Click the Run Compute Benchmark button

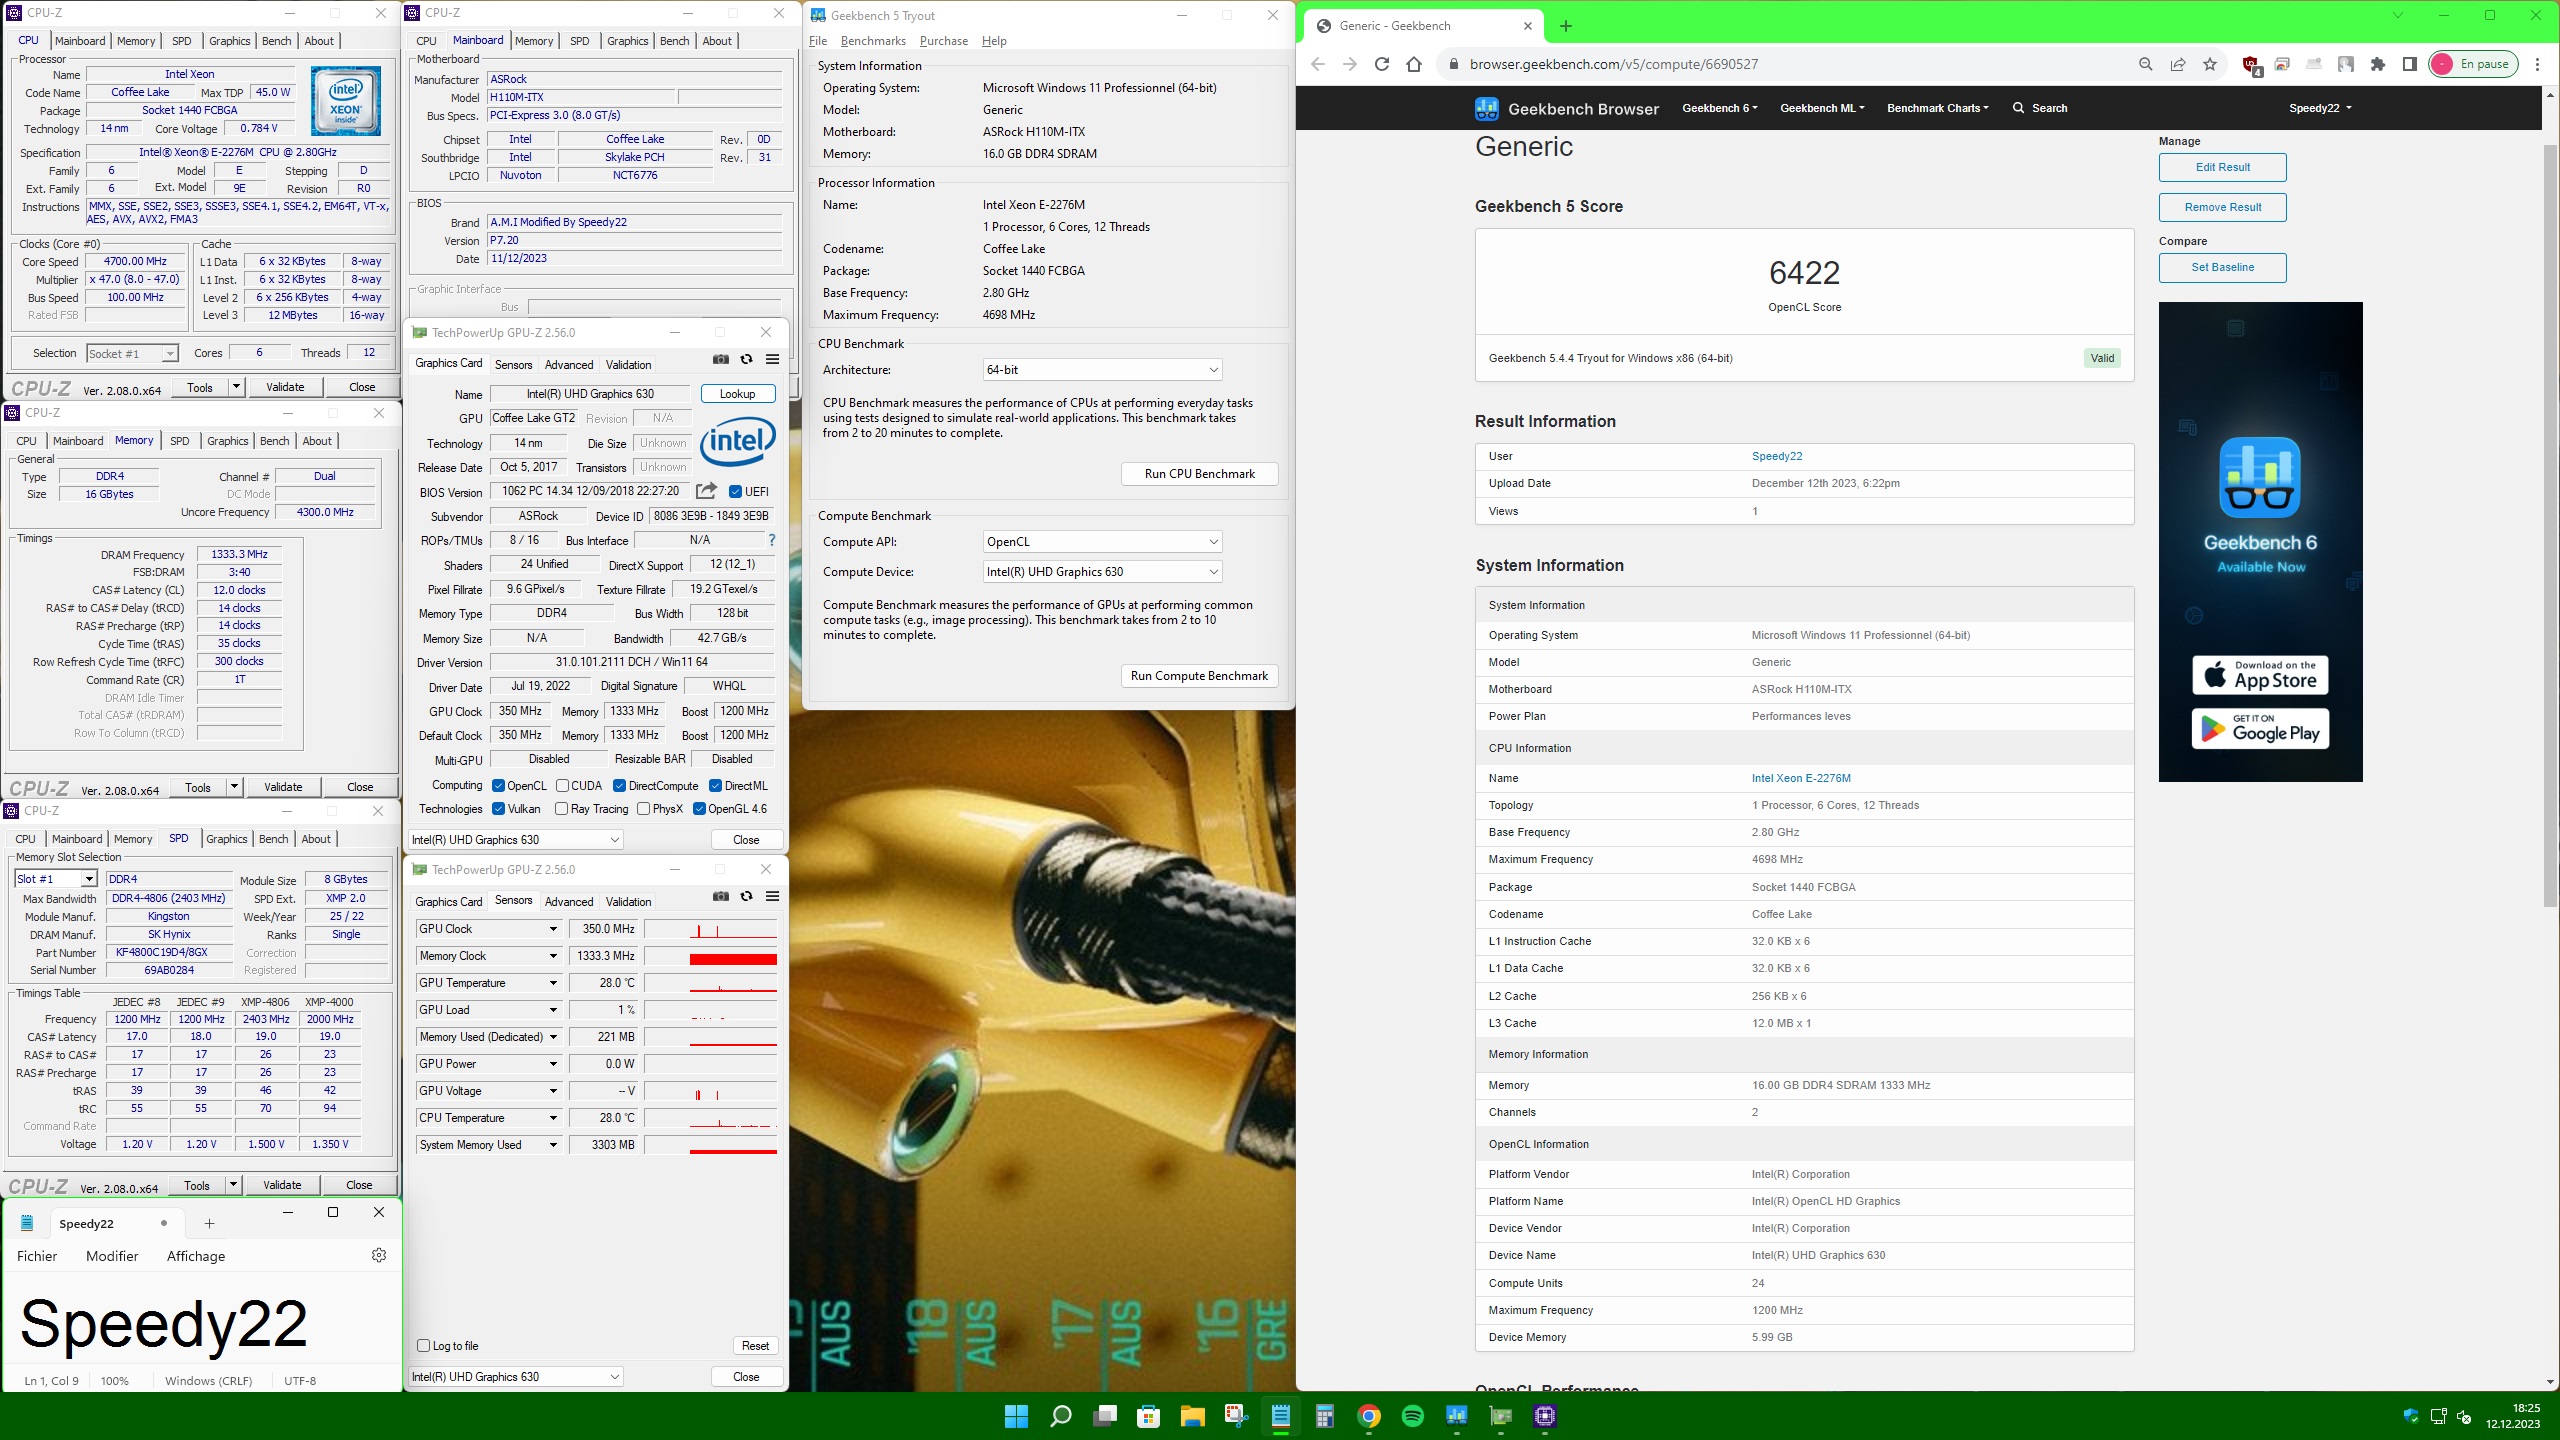point(1199,676)
